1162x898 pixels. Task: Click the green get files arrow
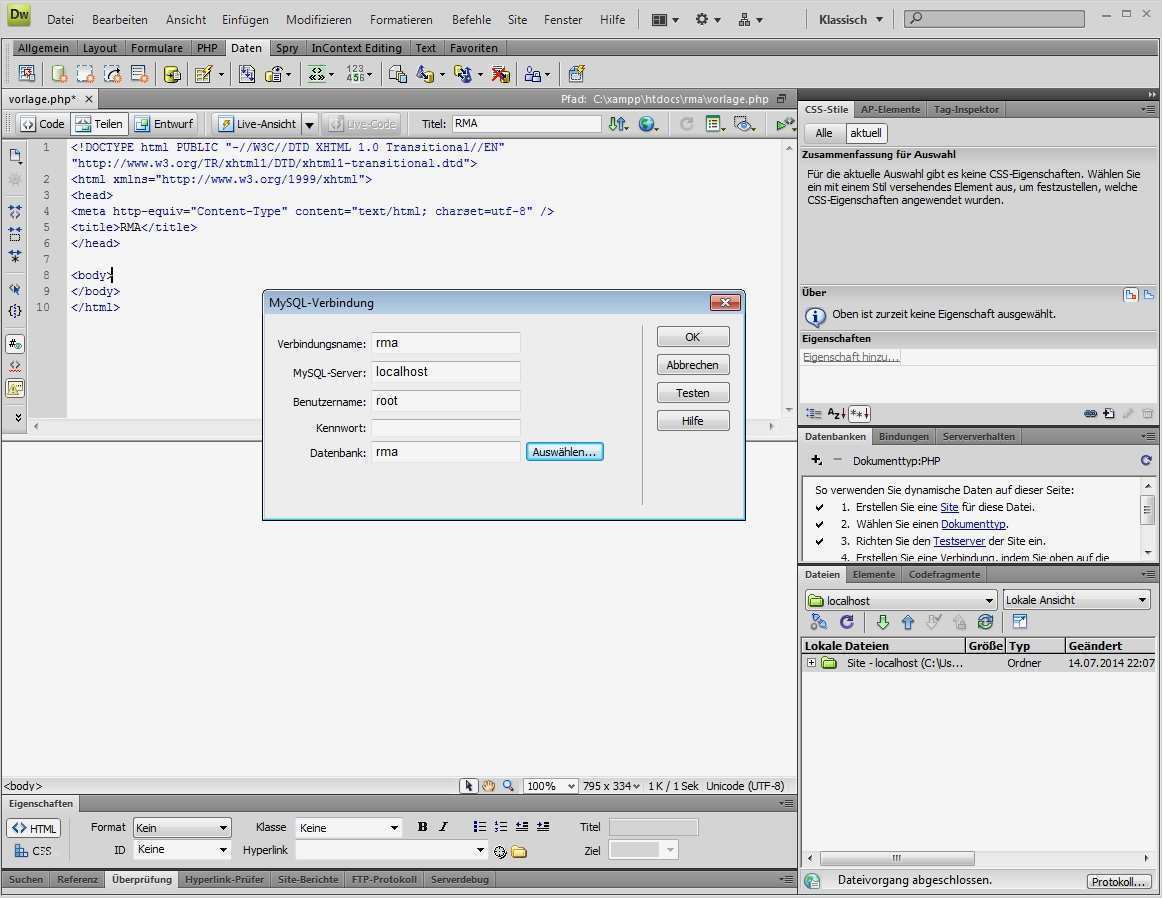click(x=882, y=622)
